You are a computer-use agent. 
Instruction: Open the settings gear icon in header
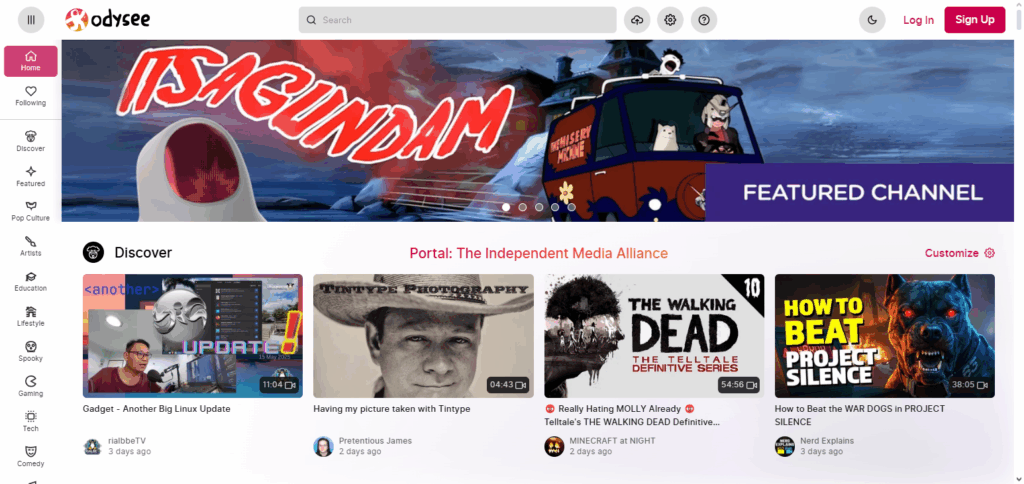670,20
